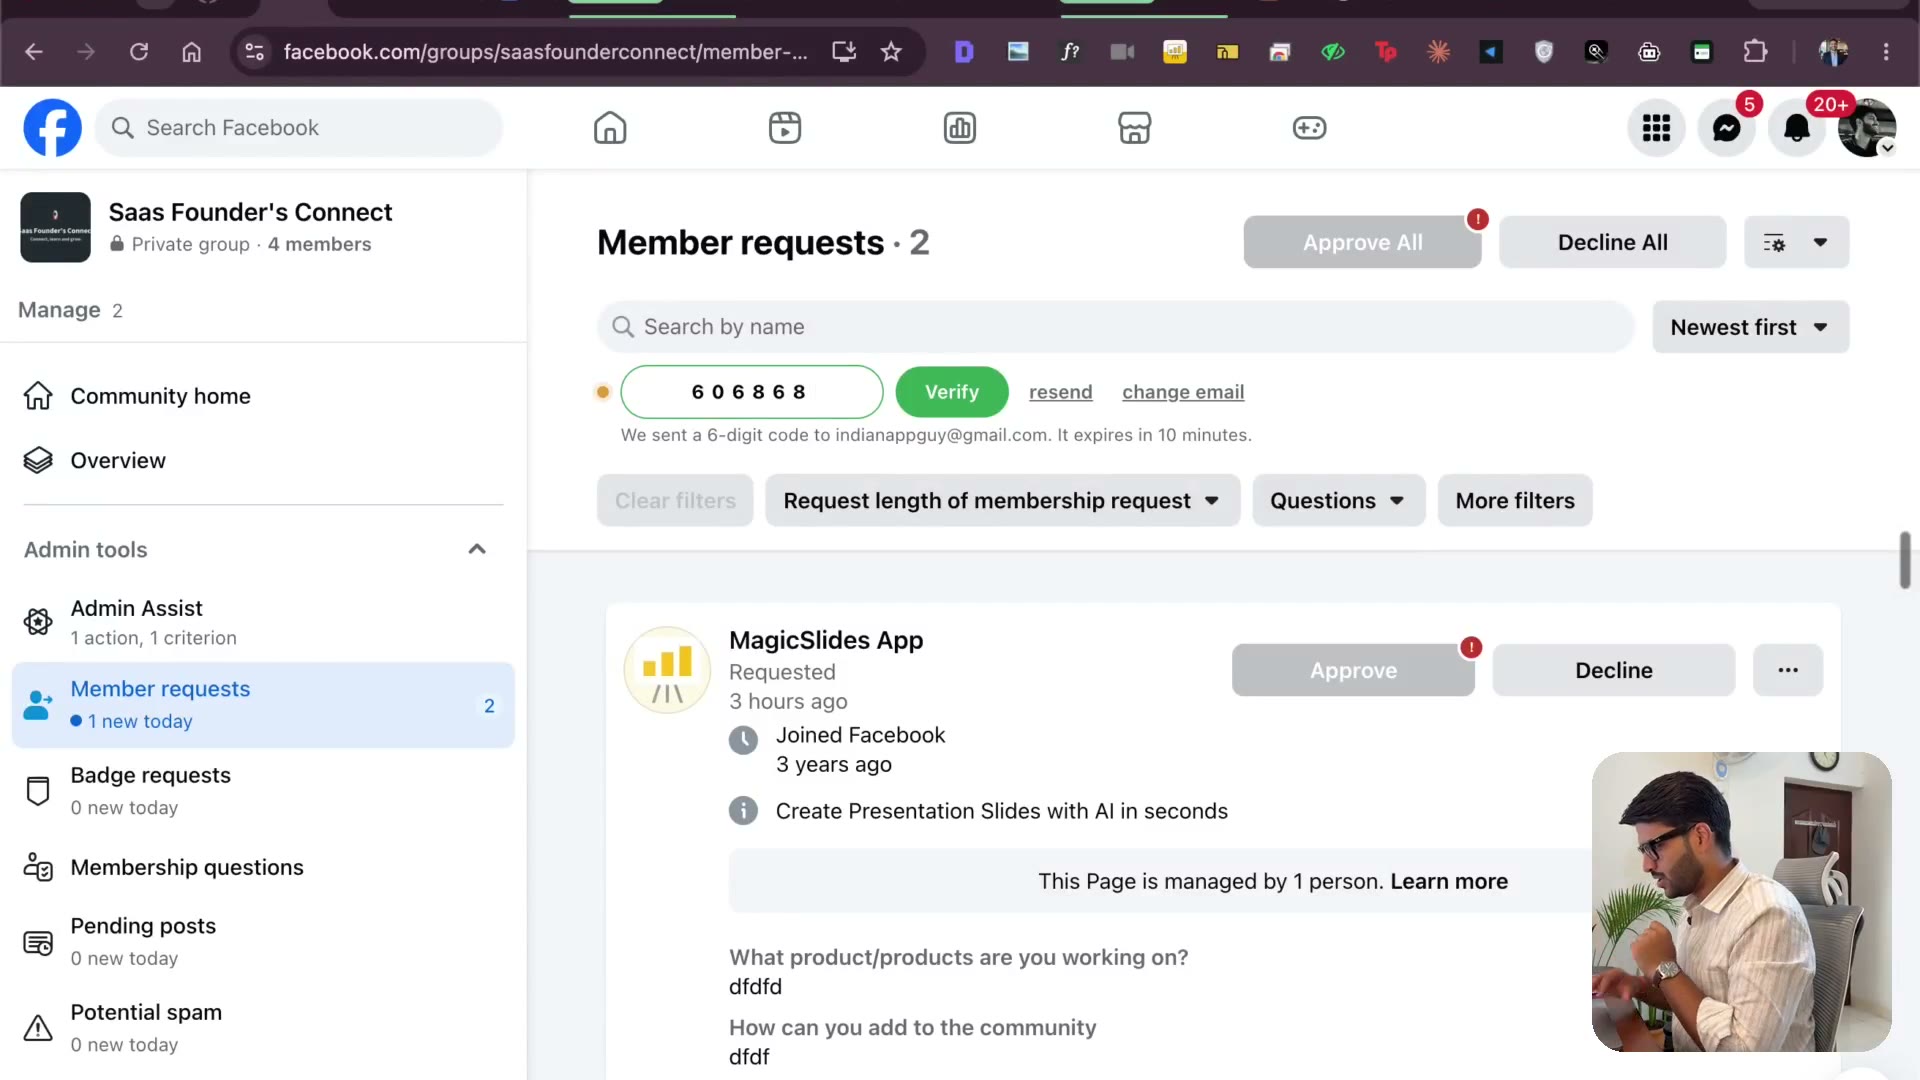Screen dimensions: 1920x1080
Task: Open Badge requests
Action: tap(263, 791)
